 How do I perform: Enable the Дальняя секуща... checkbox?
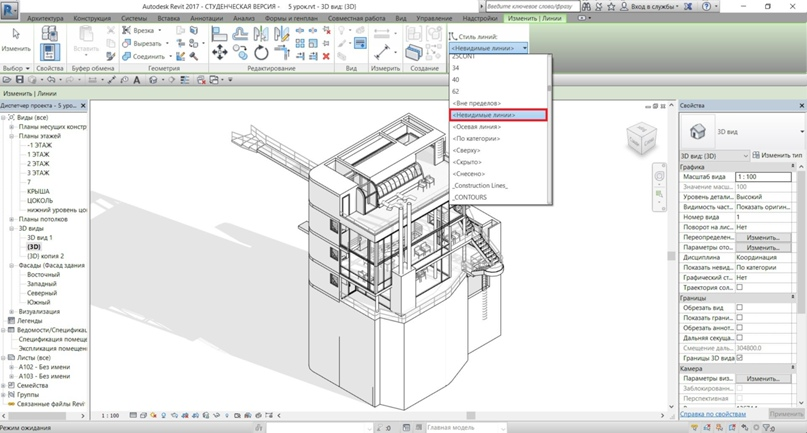[740, 338]
